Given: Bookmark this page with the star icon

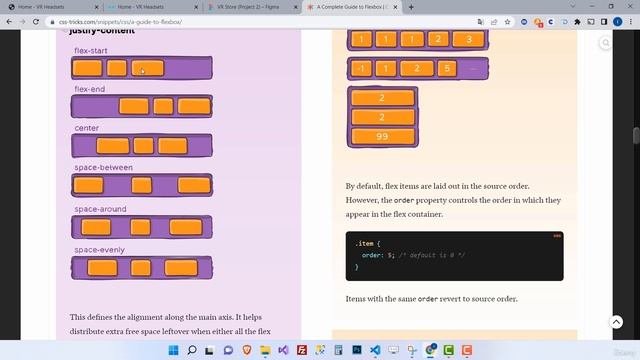Looking at the screenshot, I should point(507,22).
